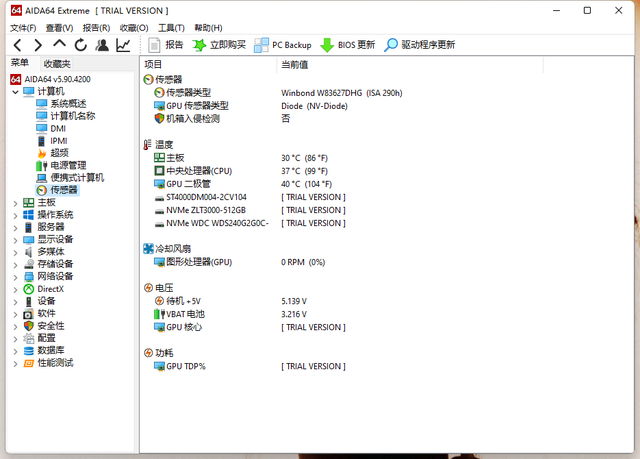Select the 主板 temperature row
Viewport: 640px width, 459px height.
point(241,158)
